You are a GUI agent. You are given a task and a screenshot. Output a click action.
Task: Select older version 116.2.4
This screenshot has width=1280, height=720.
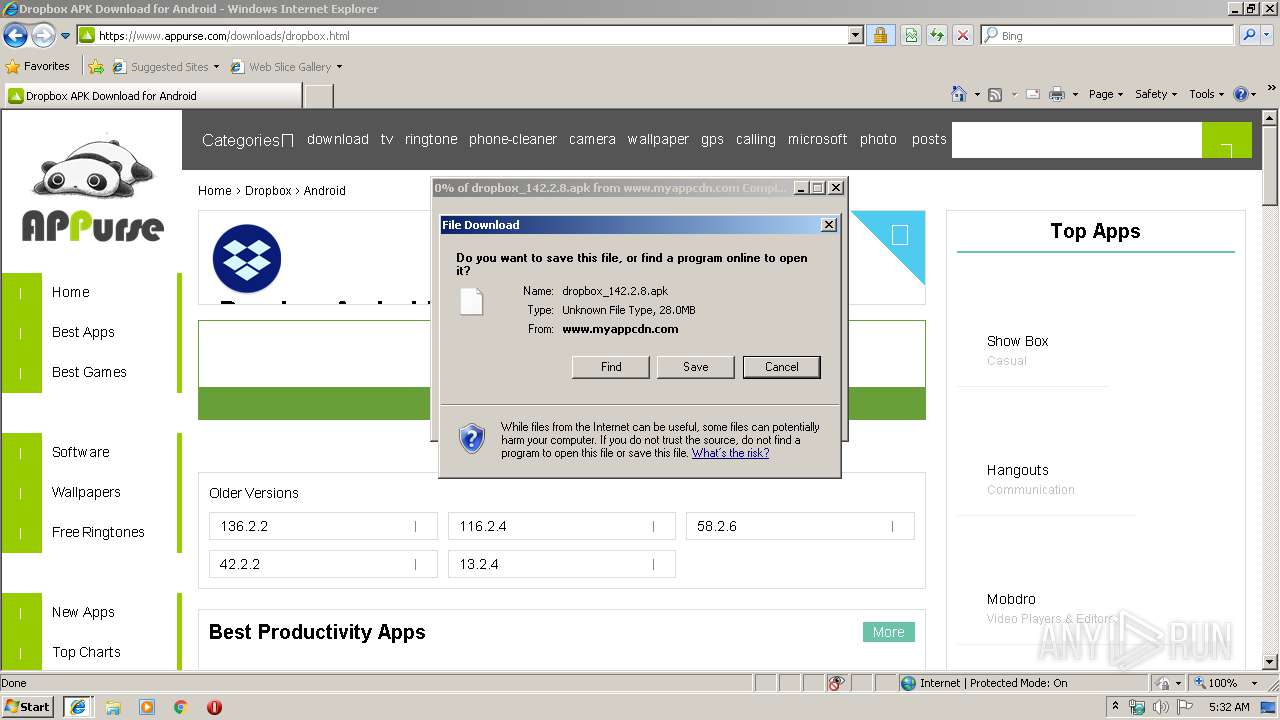(562, 526)
